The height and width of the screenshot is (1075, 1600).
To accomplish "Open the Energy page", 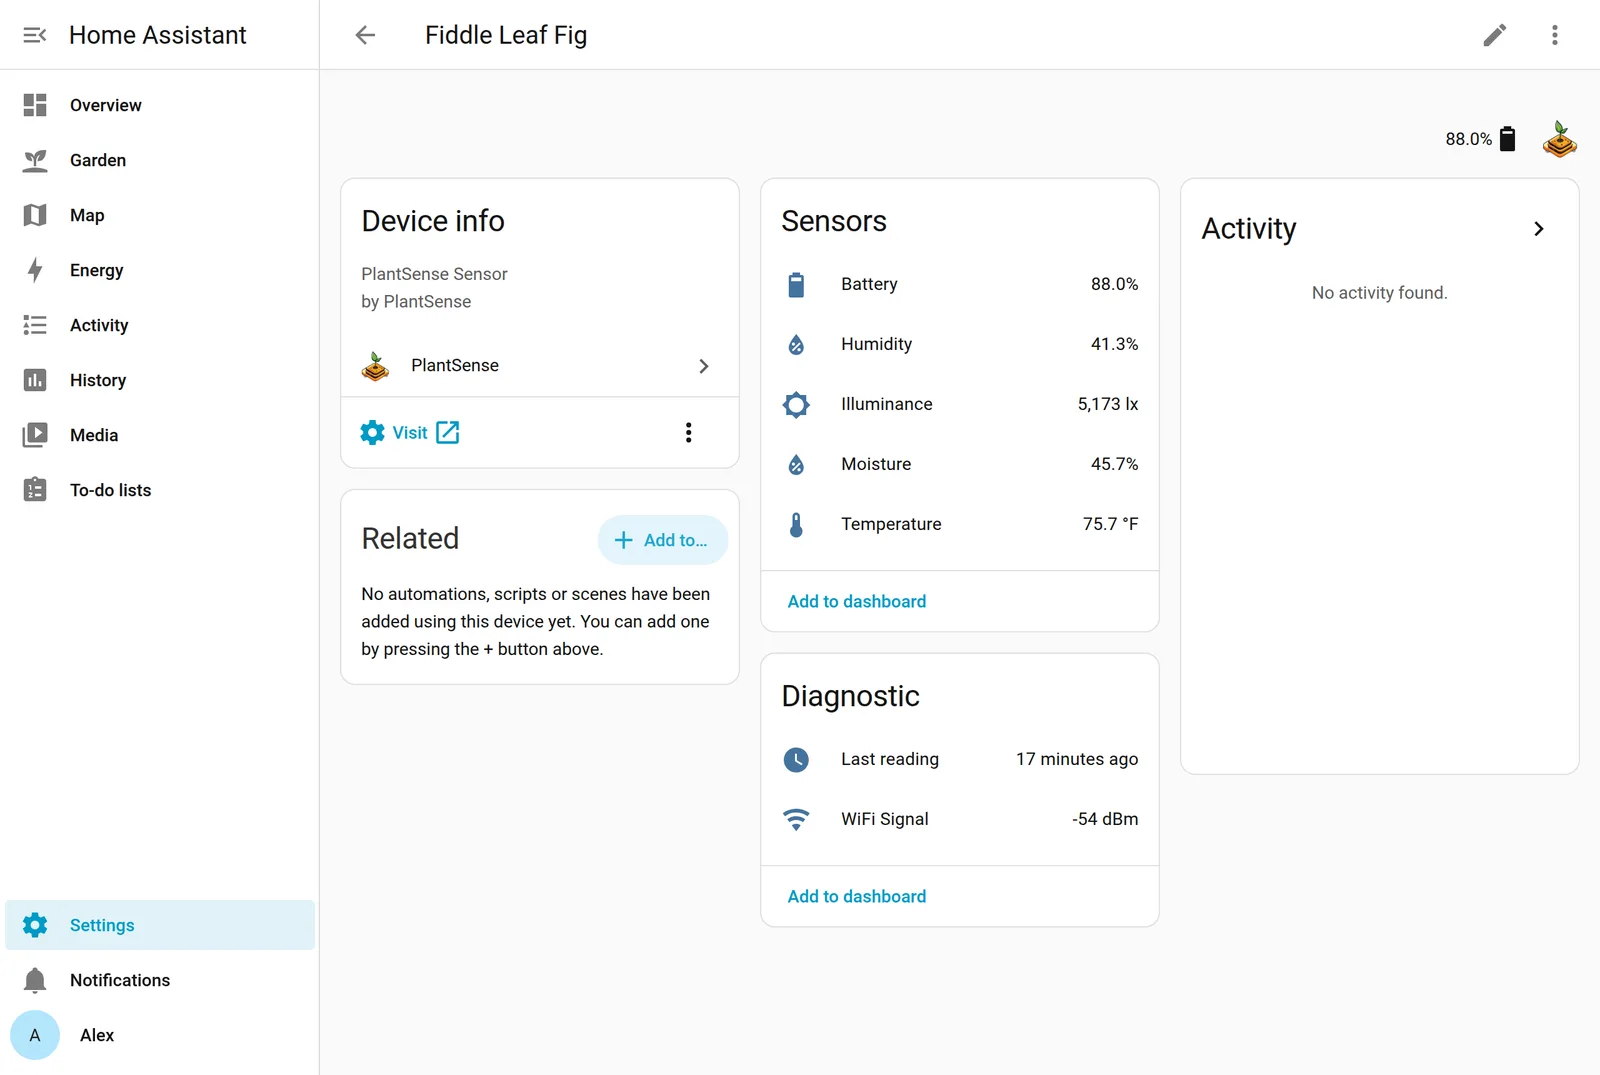I will [x=160, y=270].
